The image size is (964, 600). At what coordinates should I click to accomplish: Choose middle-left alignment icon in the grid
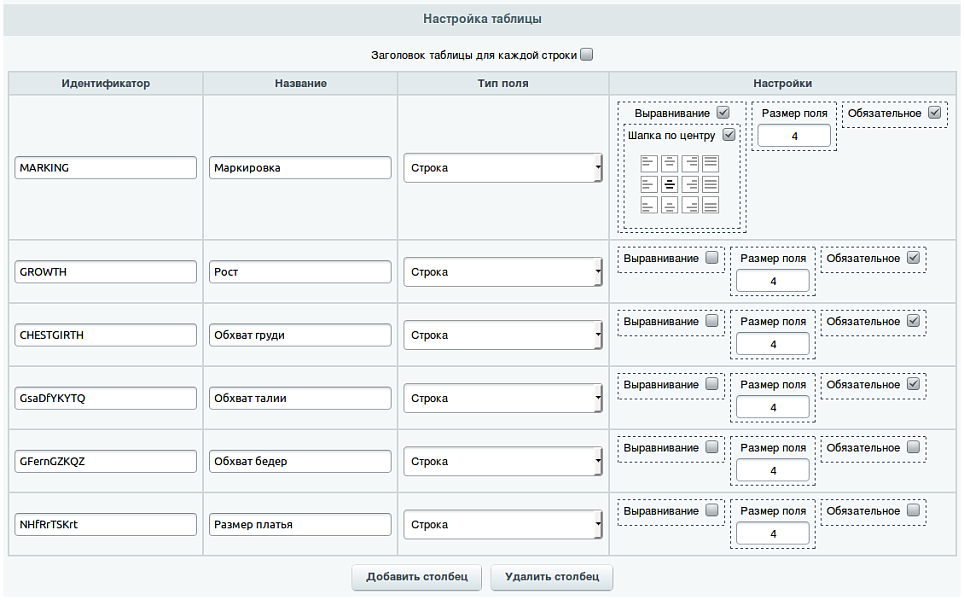(649, 184)
